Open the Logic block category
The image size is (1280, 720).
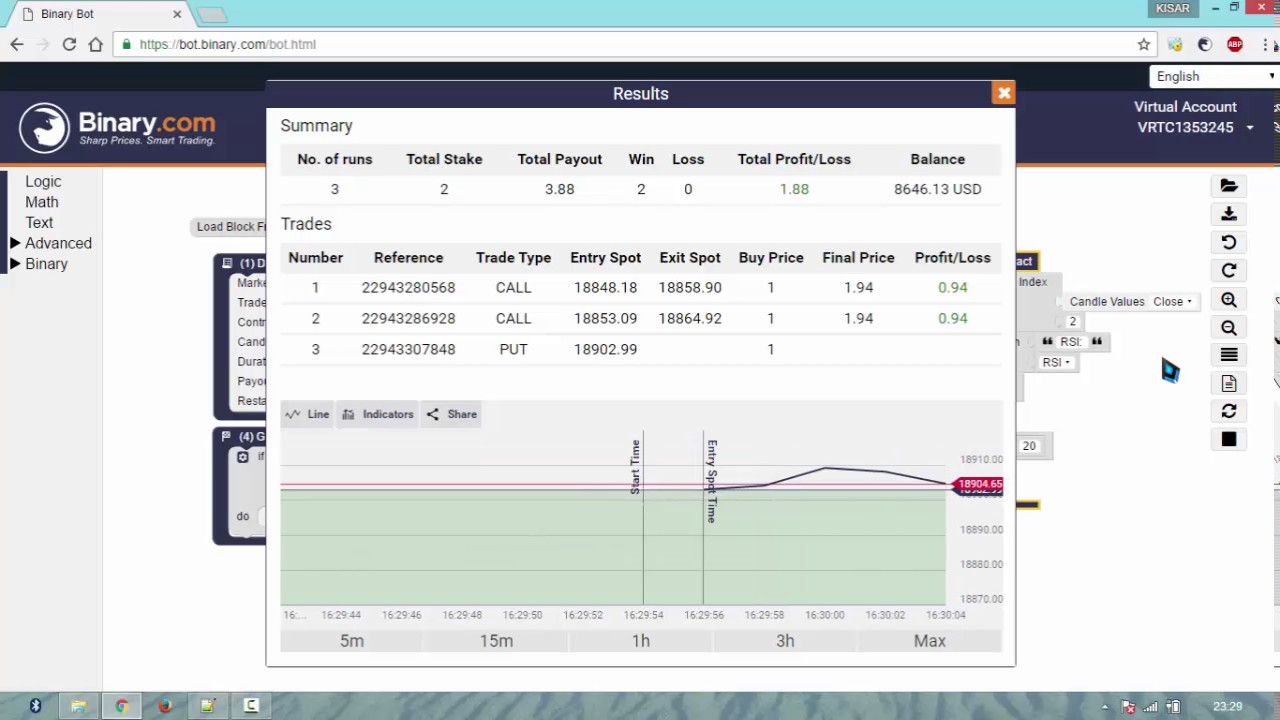(x=43, y=181)
